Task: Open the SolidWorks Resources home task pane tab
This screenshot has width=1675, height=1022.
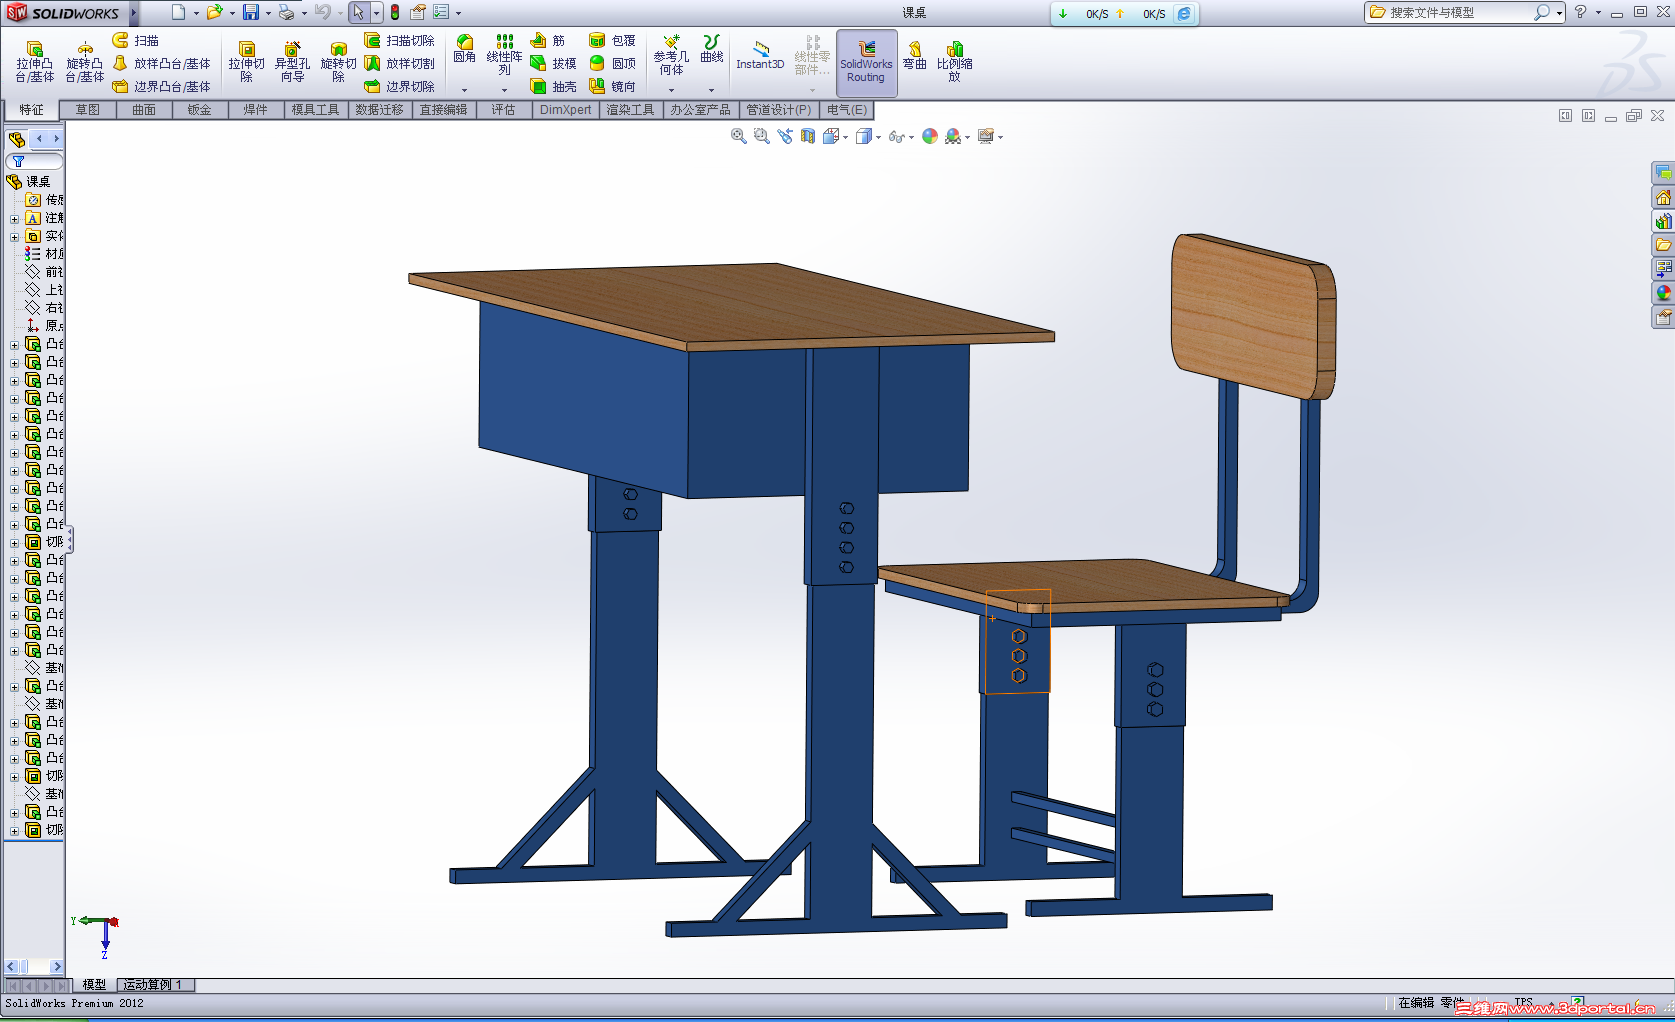Action: 1663,197
